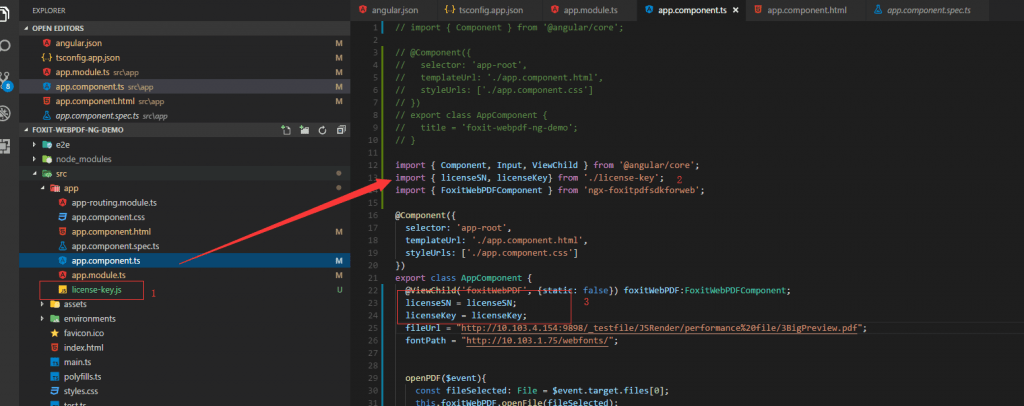The height and width of the screenshot is (406, 1024).
Task: Open styles.css in file tree
Action: [x=185, y=391]
